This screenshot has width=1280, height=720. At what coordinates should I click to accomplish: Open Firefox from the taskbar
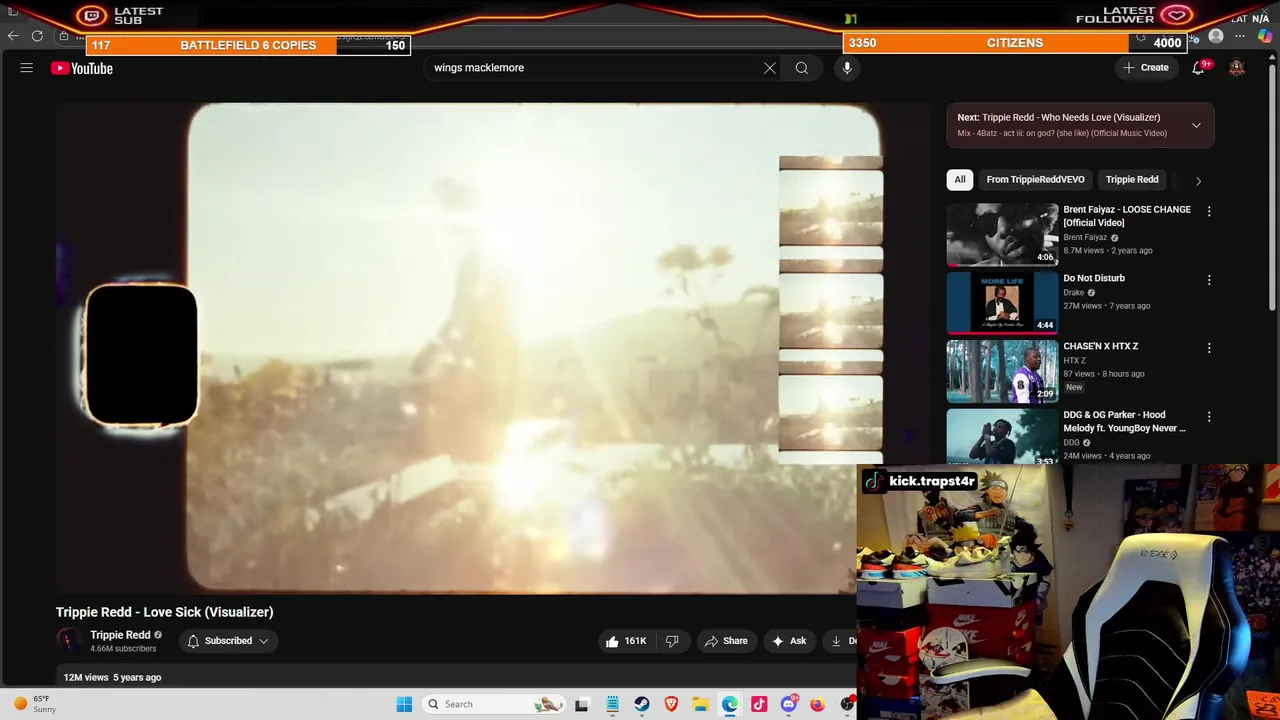[818, 704]
